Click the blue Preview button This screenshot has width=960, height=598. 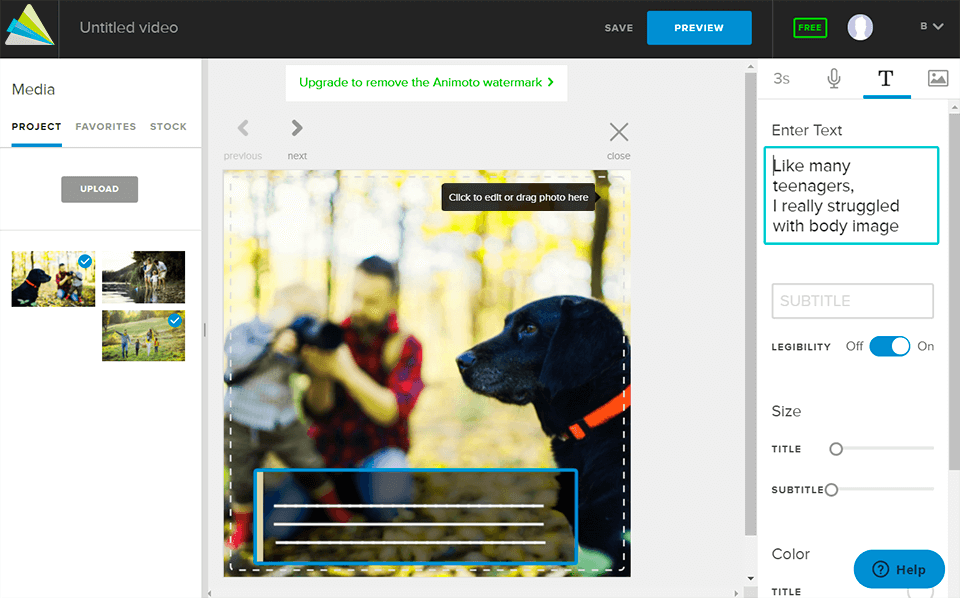pos(698,28)
